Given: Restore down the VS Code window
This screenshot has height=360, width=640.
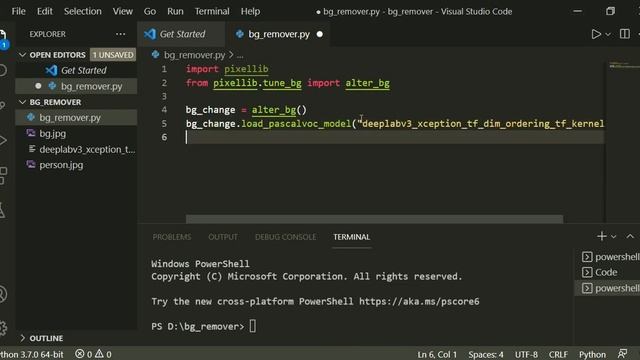Looking at the screenshot, I should pyautogui.click(x=610, y=11).
